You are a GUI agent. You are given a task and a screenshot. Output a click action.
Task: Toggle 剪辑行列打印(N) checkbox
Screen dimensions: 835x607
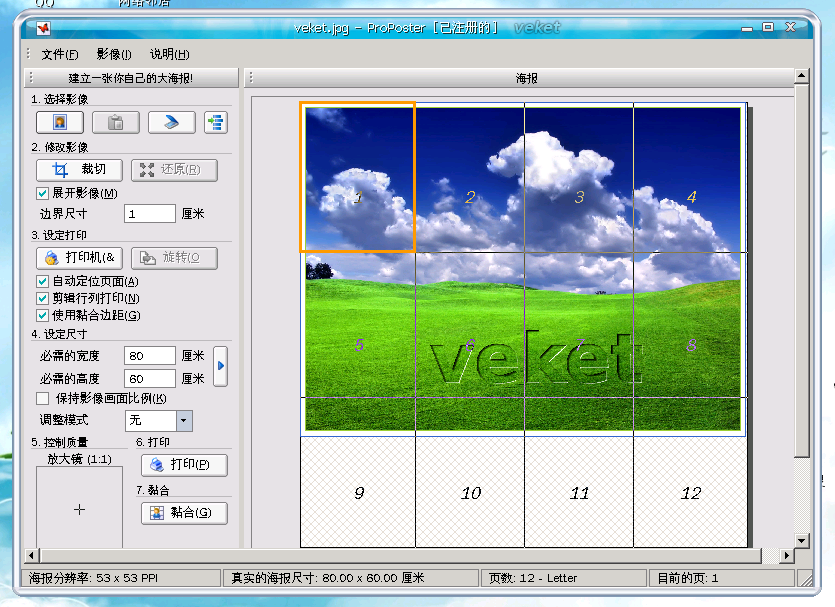point(43,298)
